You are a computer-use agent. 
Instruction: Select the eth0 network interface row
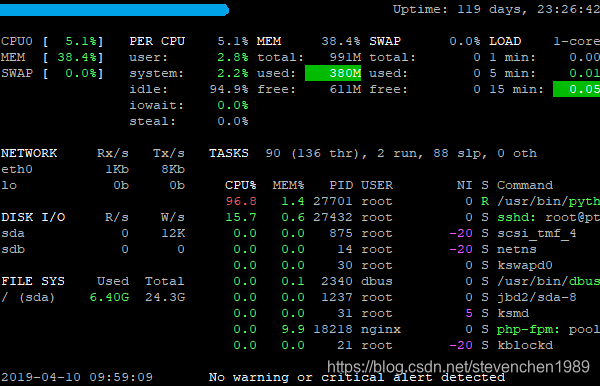click(x=93, y=169)
